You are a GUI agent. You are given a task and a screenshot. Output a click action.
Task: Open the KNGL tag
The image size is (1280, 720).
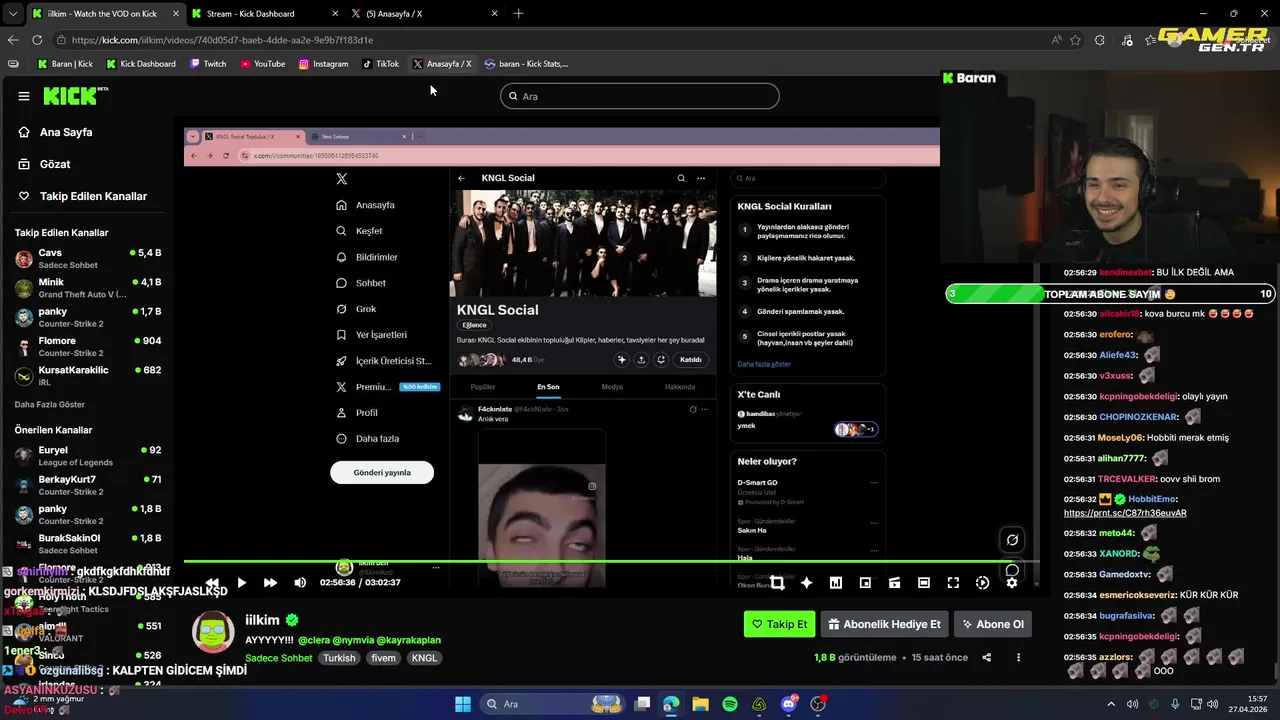[424, 658]
